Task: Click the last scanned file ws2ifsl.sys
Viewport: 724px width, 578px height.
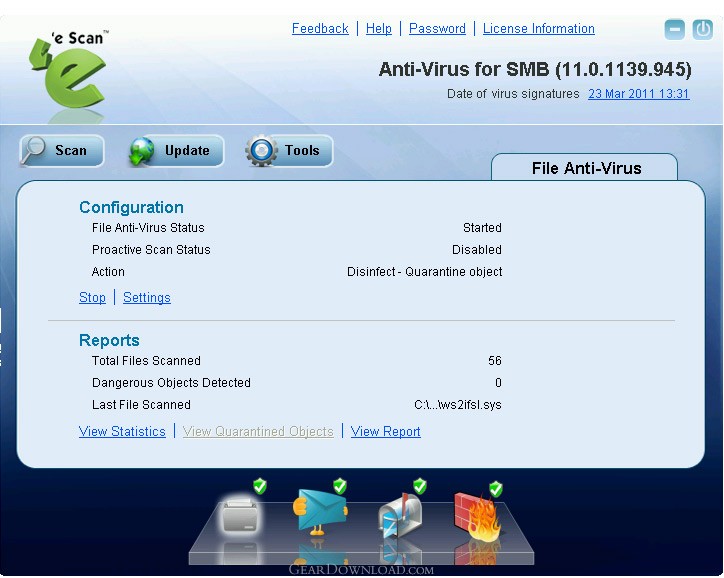Action: click(x=458, y=405)
